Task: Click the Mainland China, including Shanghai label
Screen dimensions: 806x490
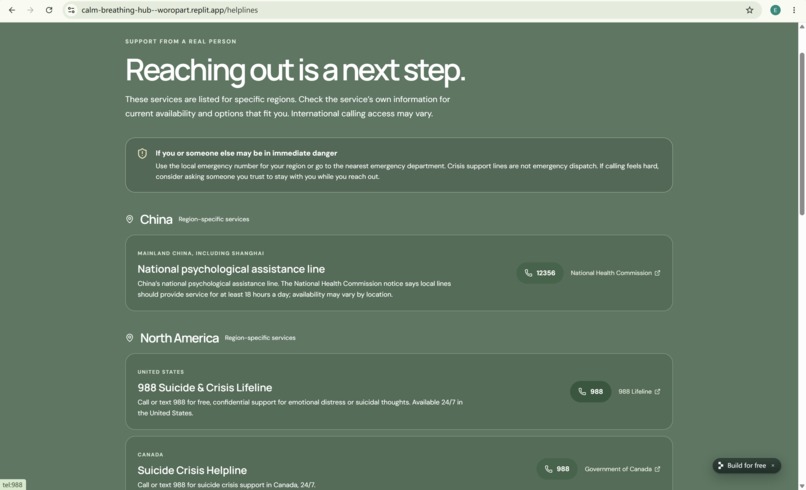Action: [200, 253]
